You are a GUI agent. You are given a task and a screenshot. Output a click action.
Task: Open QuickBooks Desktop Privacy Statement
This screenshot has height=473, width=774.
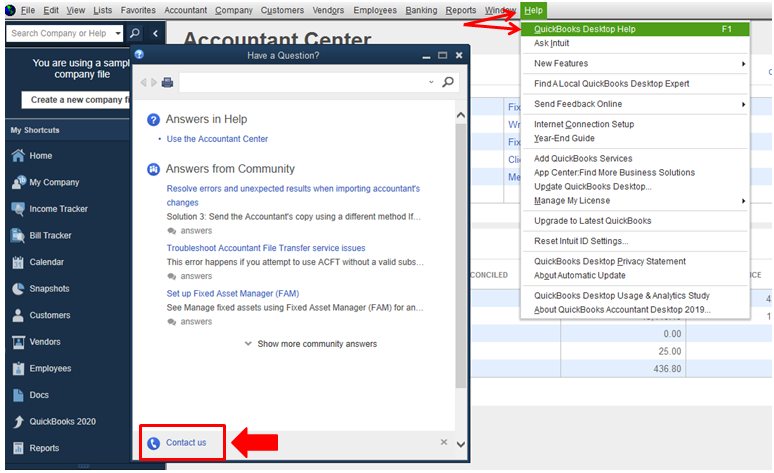(x=610, y=261)
